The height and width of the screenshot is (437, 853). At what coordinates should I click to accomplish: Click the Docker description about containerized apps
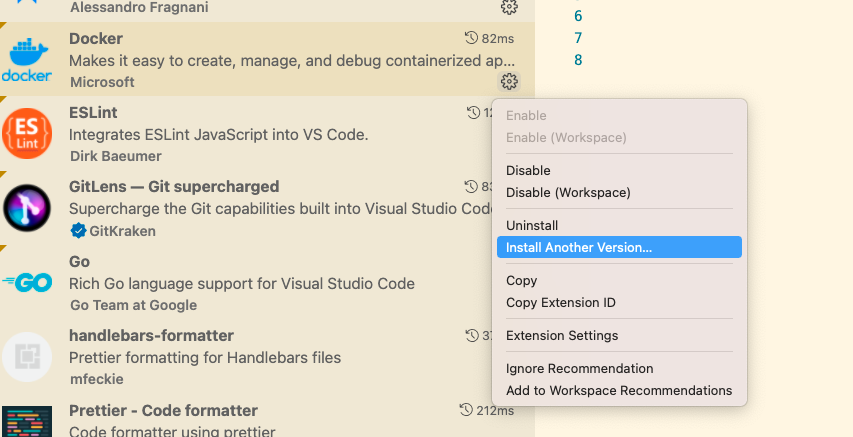[x=292, y=60]
